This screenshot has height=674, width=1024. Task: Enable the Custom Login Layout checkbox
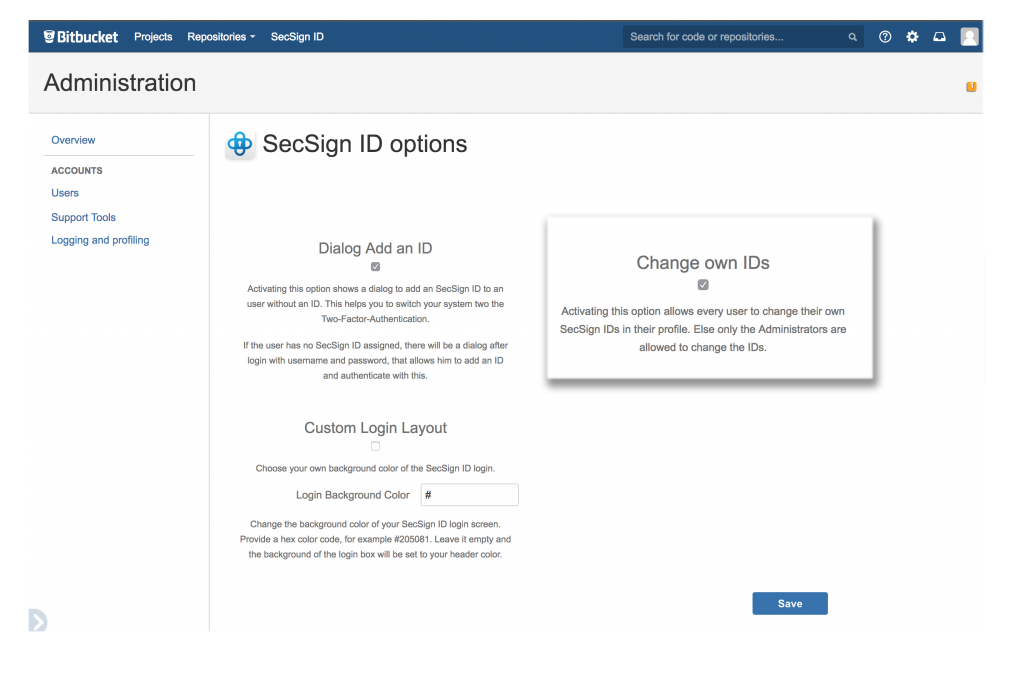click(x=375, y=447)
